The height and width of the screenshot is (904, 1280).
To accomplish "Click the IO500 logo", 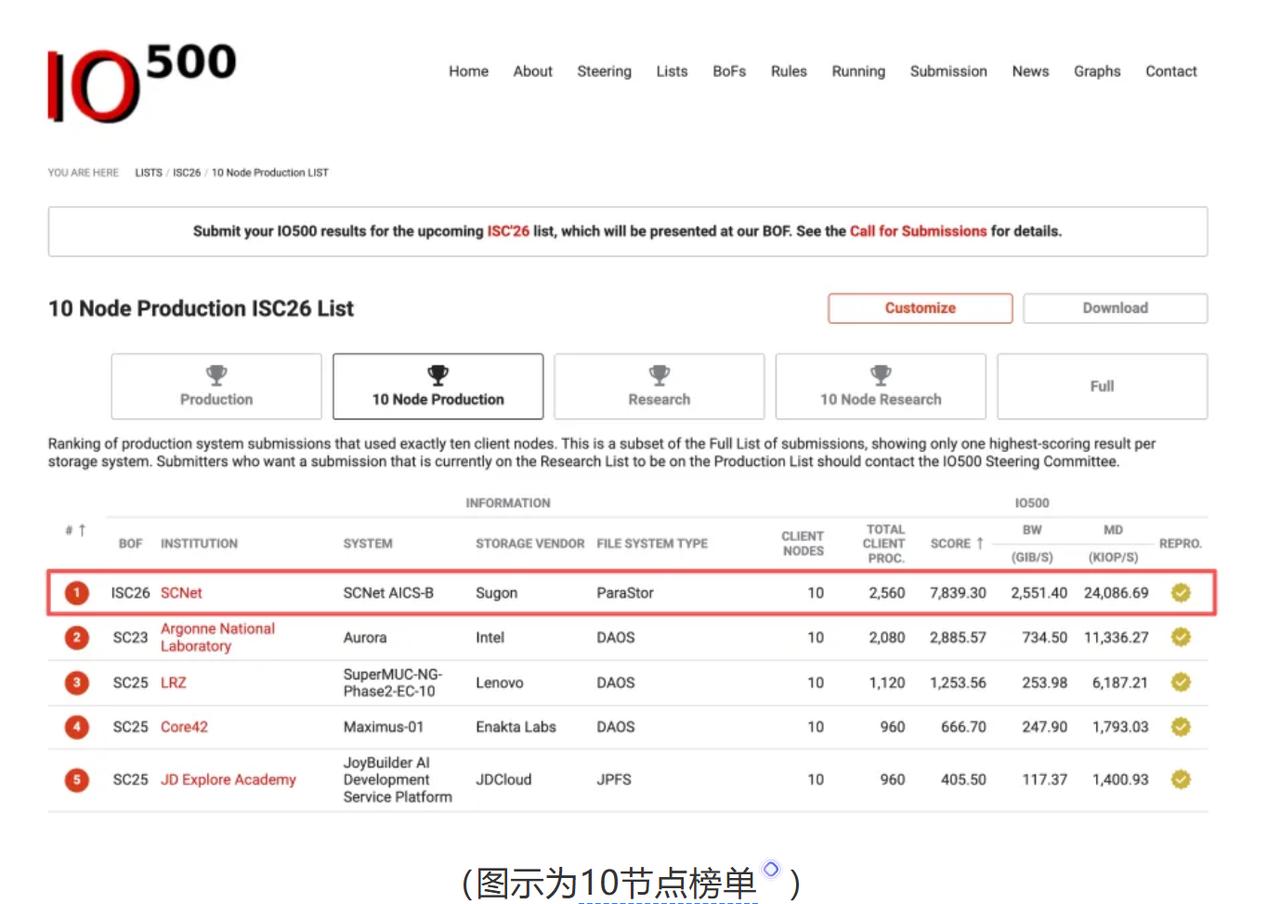I will [141, 83].
